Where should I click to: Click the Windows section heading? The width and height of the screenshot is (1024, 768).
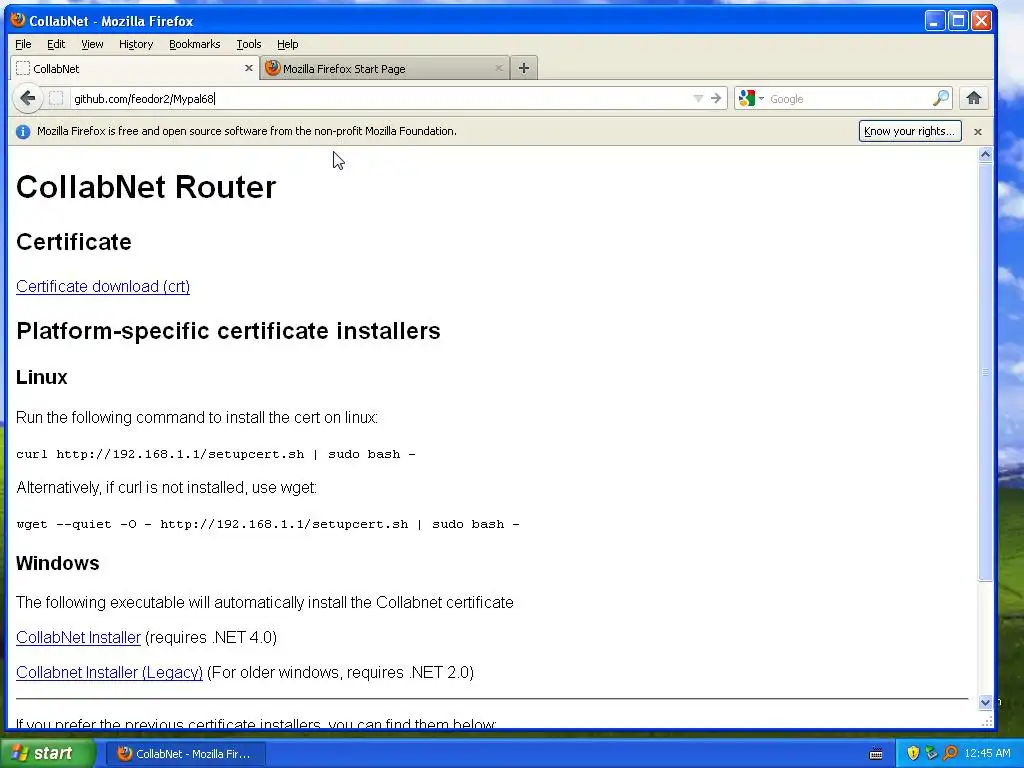(57, 563)
